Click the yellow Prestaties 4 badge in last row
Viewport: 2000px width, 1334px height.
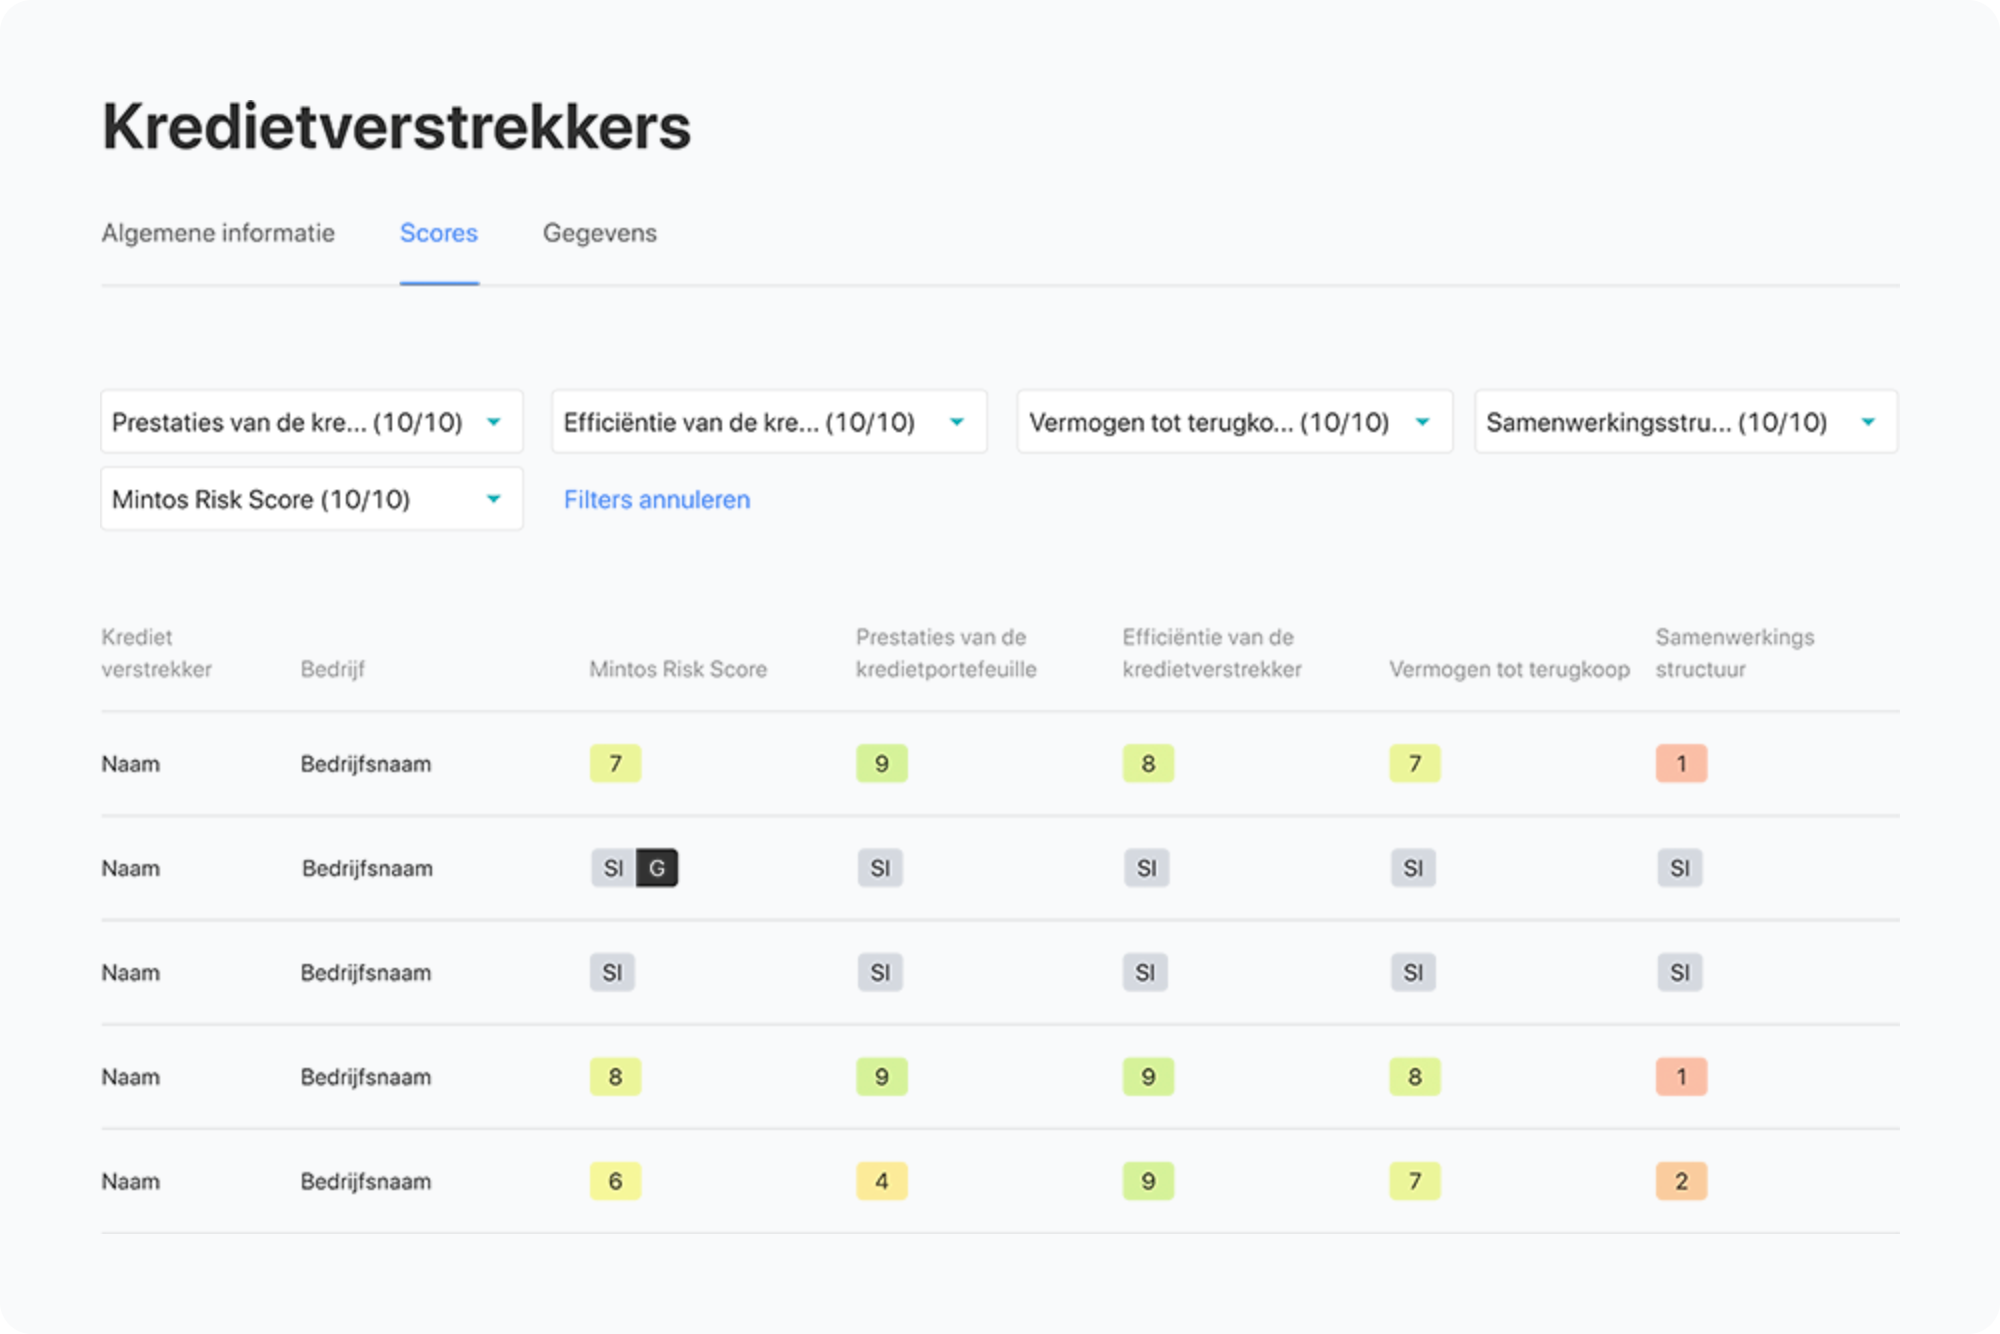pyautogui.click(x=882, y=1181)
